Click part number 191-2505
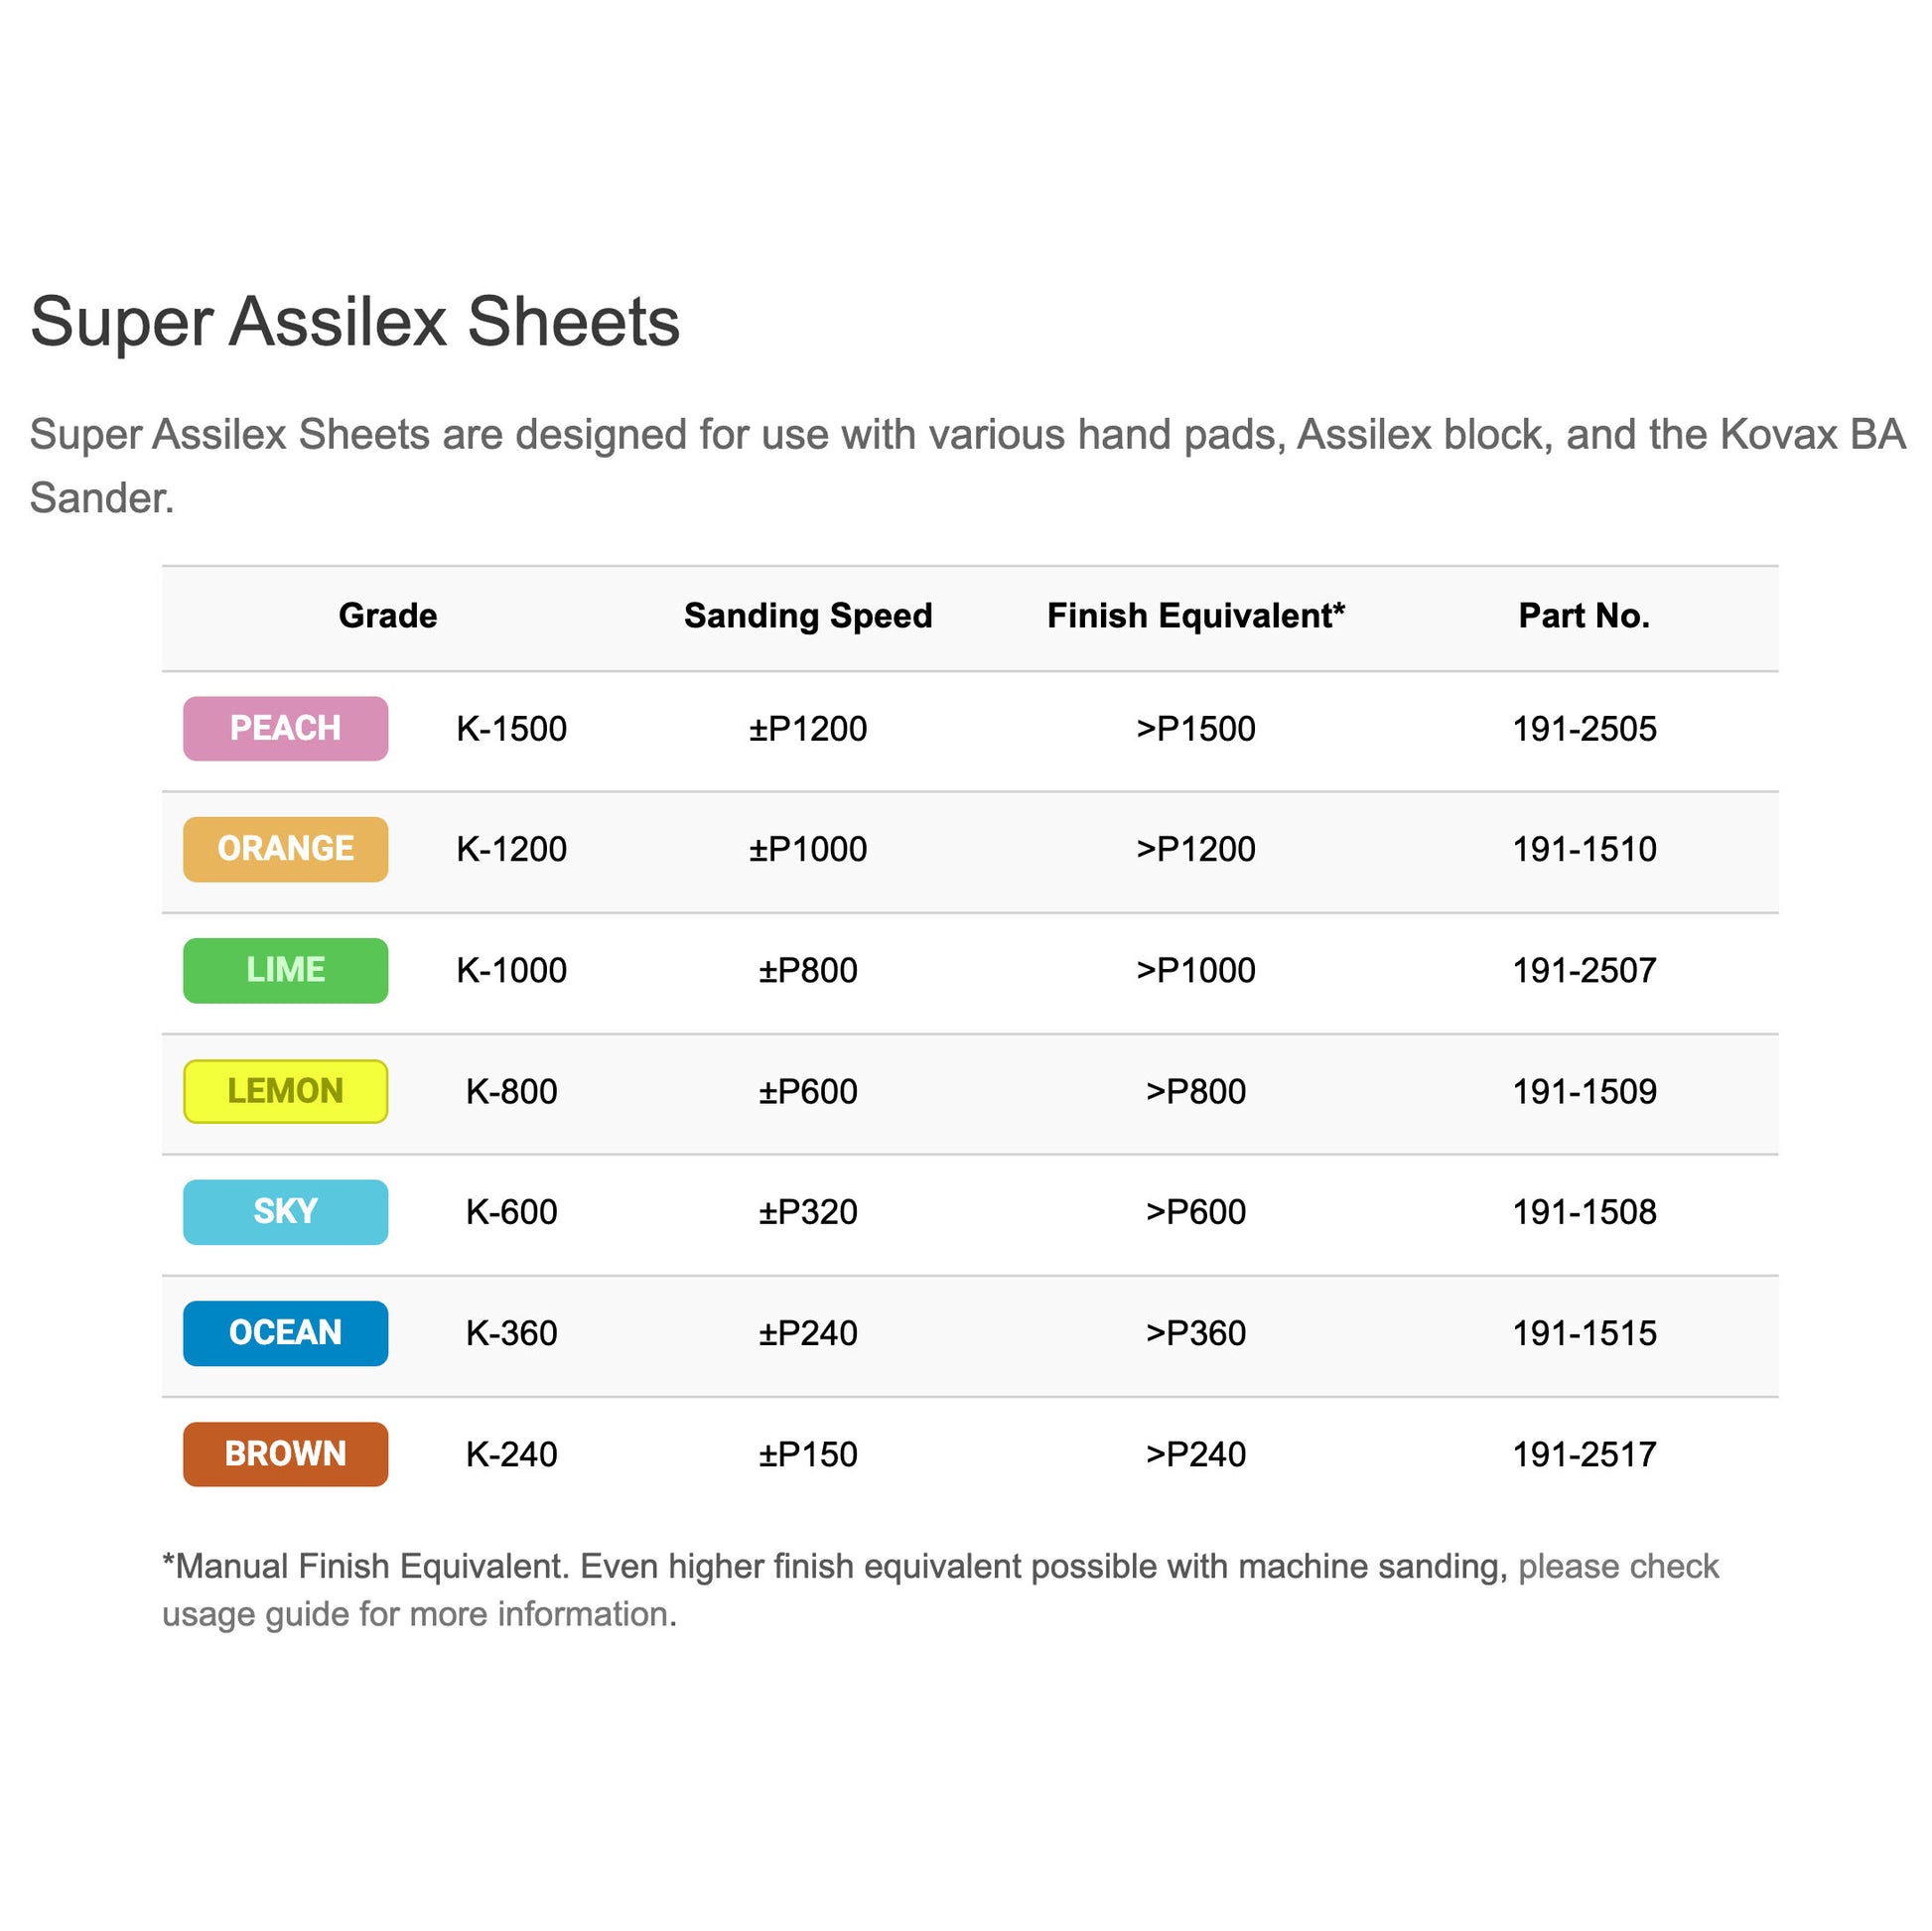Screen dimensions: 1932x1931 (x=1584, y=729)
